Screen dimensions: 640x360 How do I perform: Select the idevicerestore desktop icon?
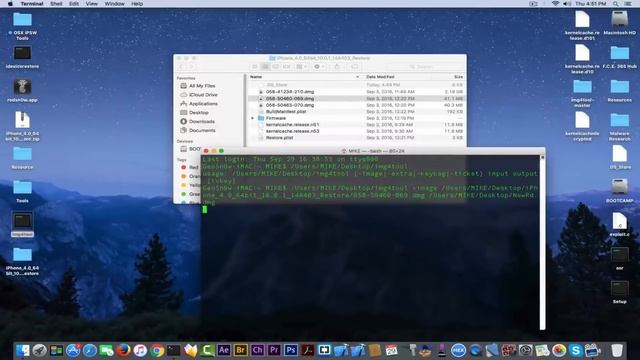coord(22,57)
